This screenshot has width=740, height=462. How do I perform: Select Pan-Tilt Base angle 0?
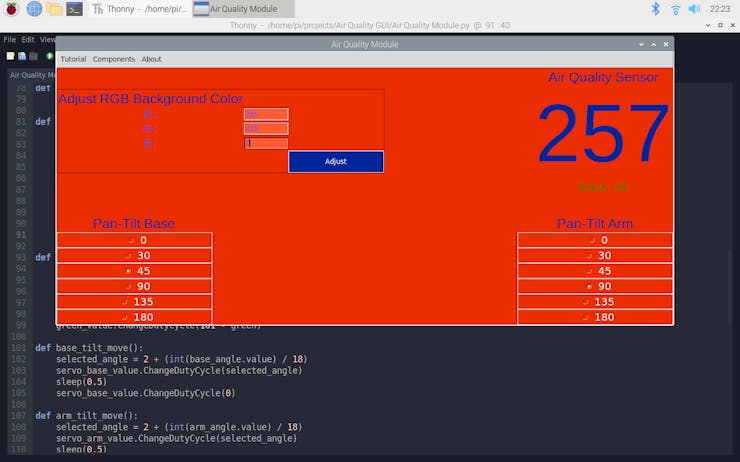pyautogui.click(x=134, y=240)
